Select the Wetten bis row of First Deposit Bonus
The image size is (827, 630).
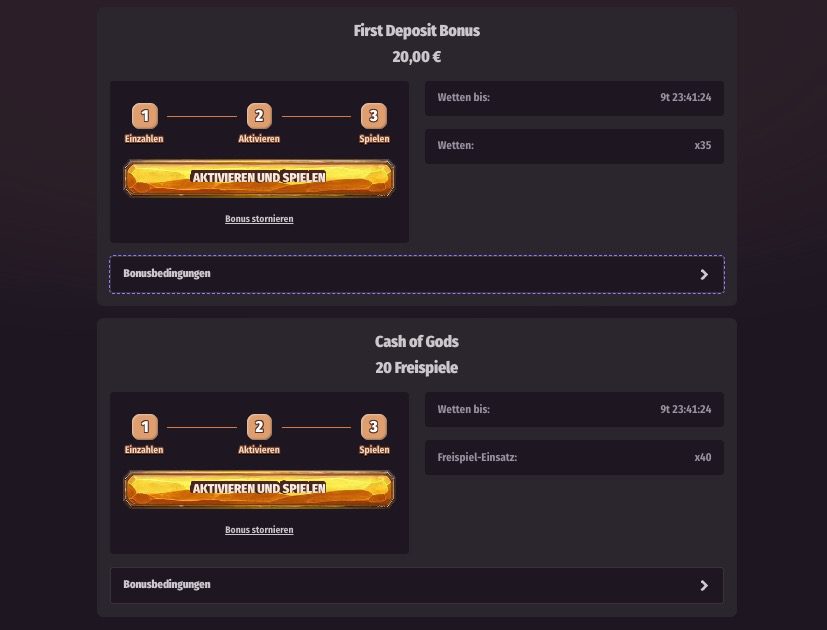pos(574,98)
